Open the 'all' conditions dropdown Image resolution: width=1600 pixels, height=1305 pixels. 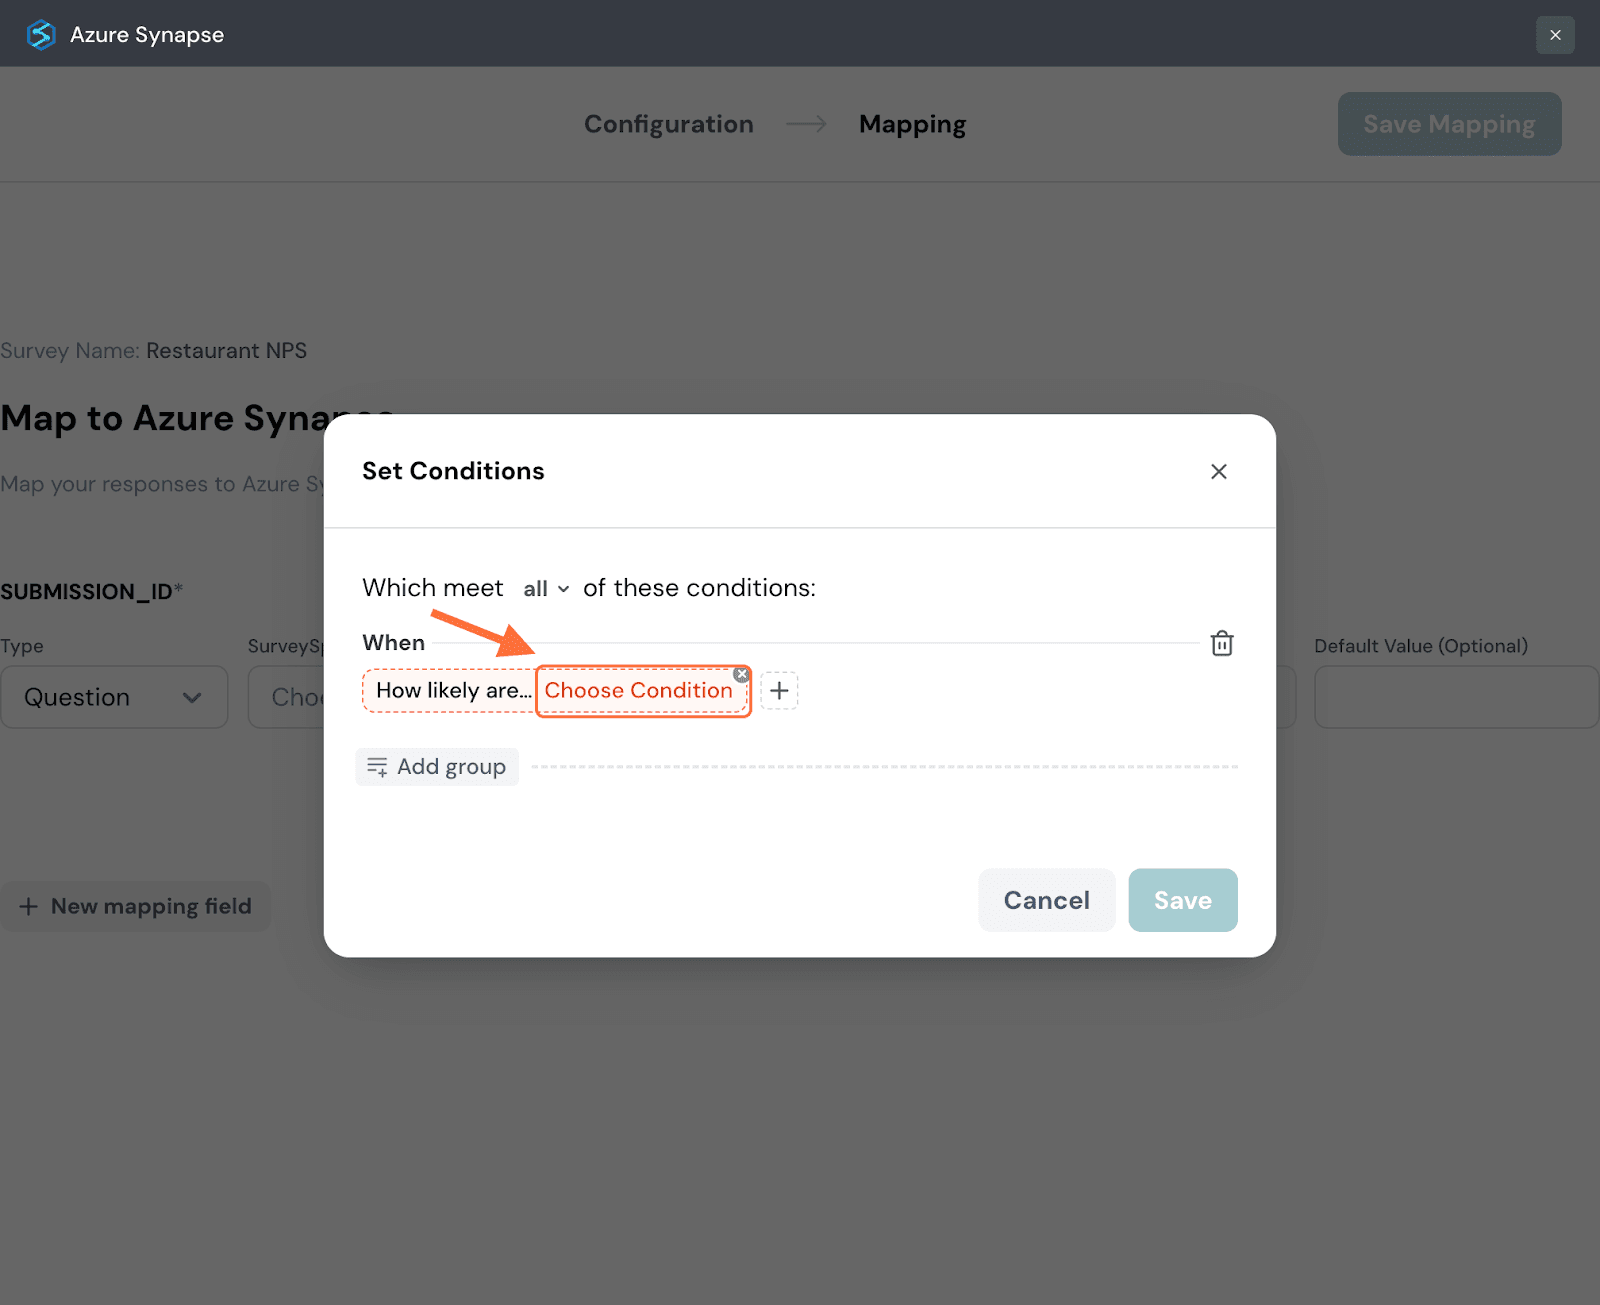point(546,589)
